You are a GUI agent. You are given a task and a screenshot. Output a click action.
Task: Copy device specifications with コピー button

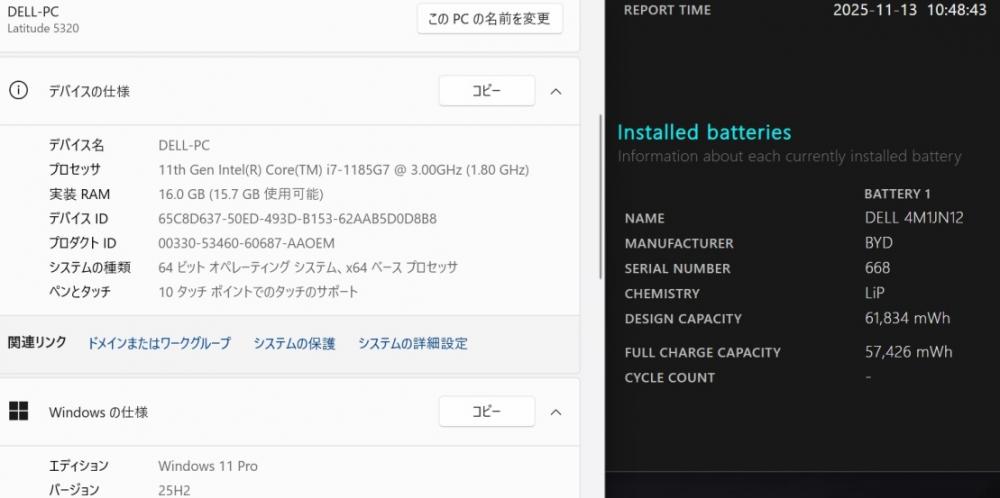pos(487,91)
